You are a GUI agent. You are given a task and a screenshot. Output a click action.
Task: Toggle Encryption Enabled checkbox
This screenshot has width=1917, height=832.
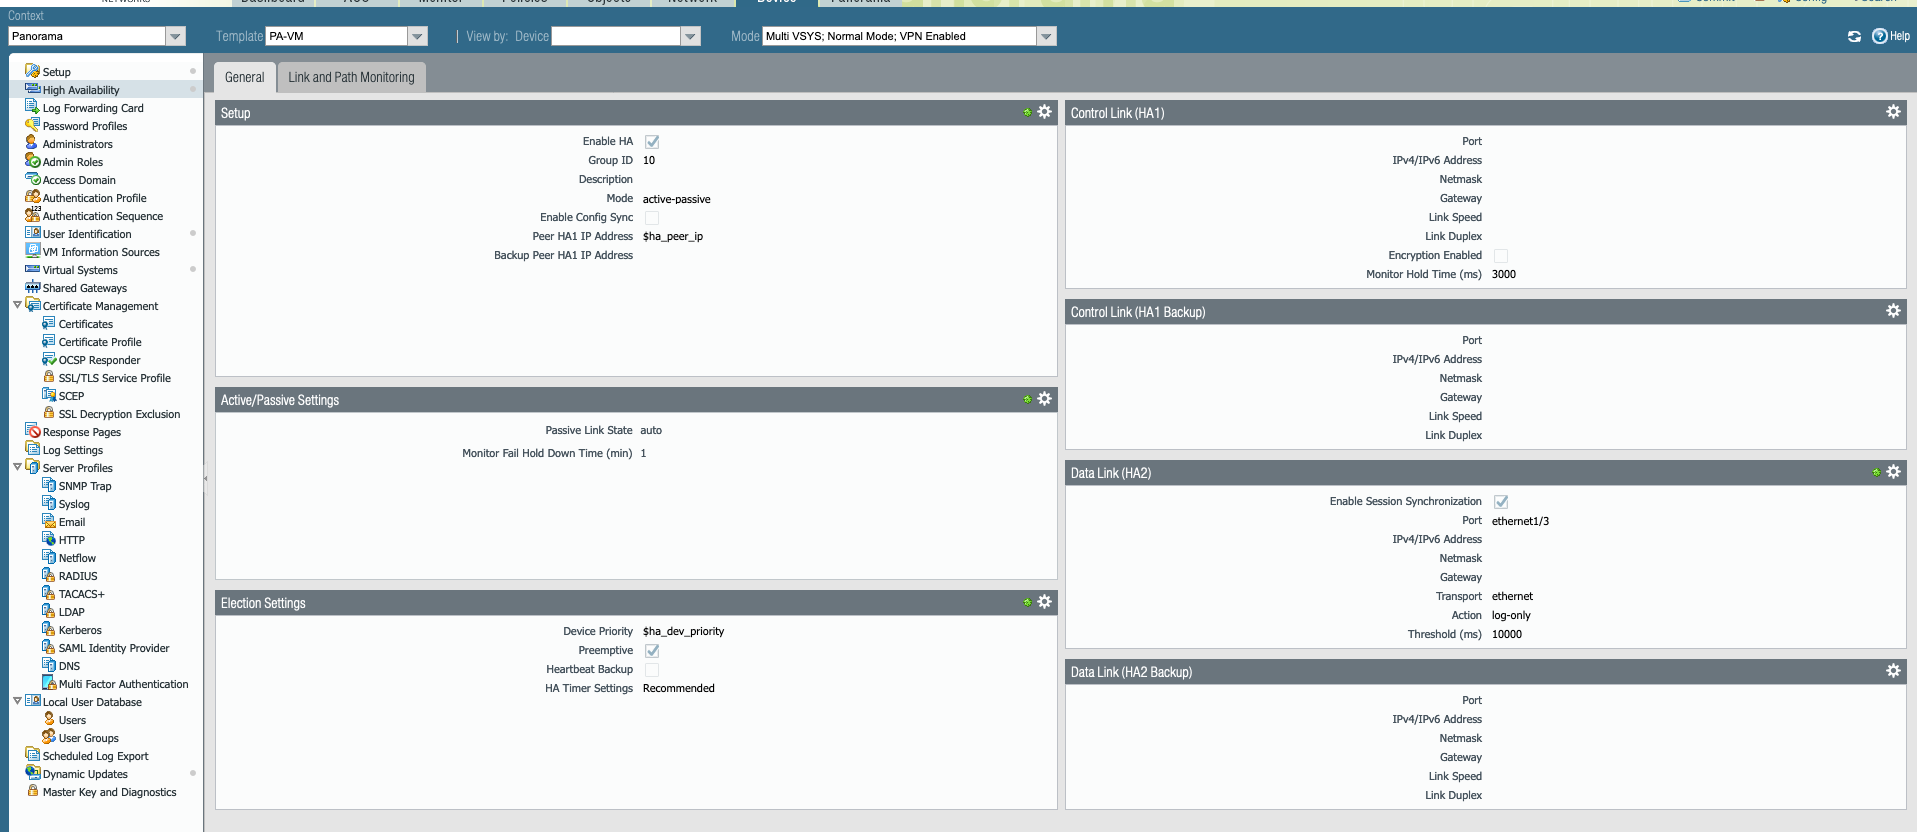[1501, 256]
